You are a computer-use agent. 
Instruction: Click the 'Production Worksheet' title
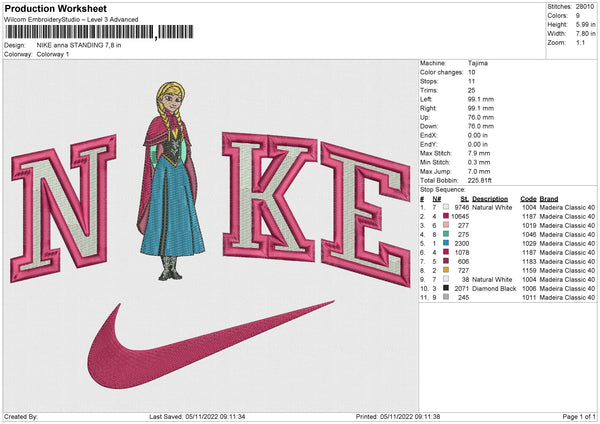tap(55, 8)
